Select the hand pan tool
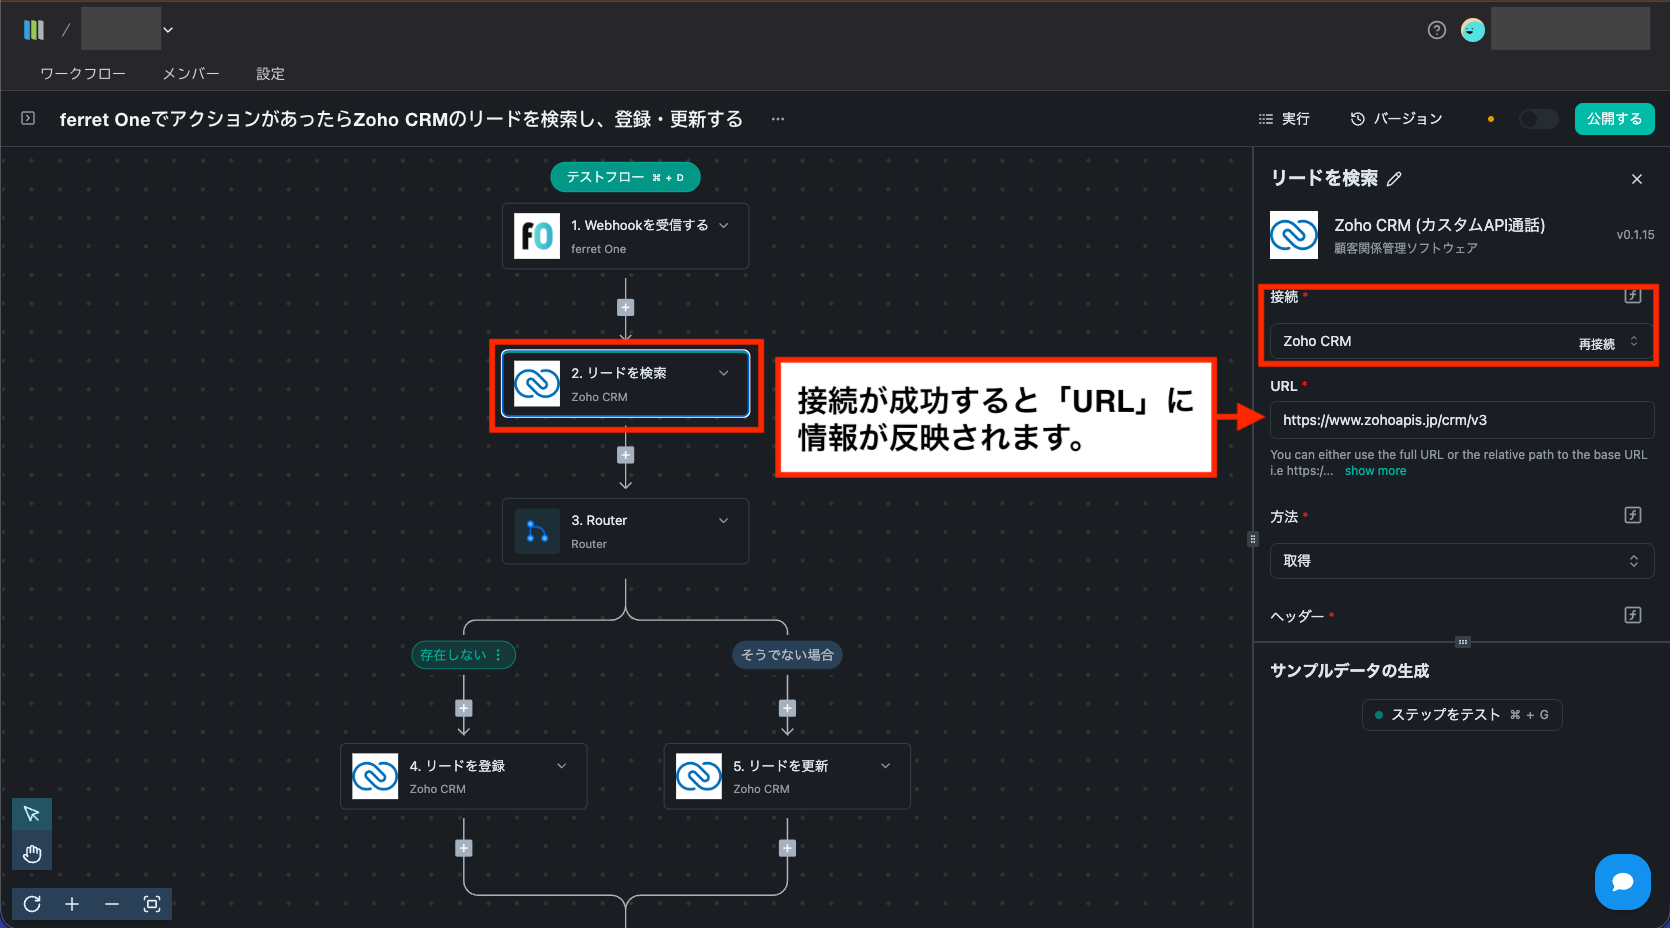 point(32,853)
